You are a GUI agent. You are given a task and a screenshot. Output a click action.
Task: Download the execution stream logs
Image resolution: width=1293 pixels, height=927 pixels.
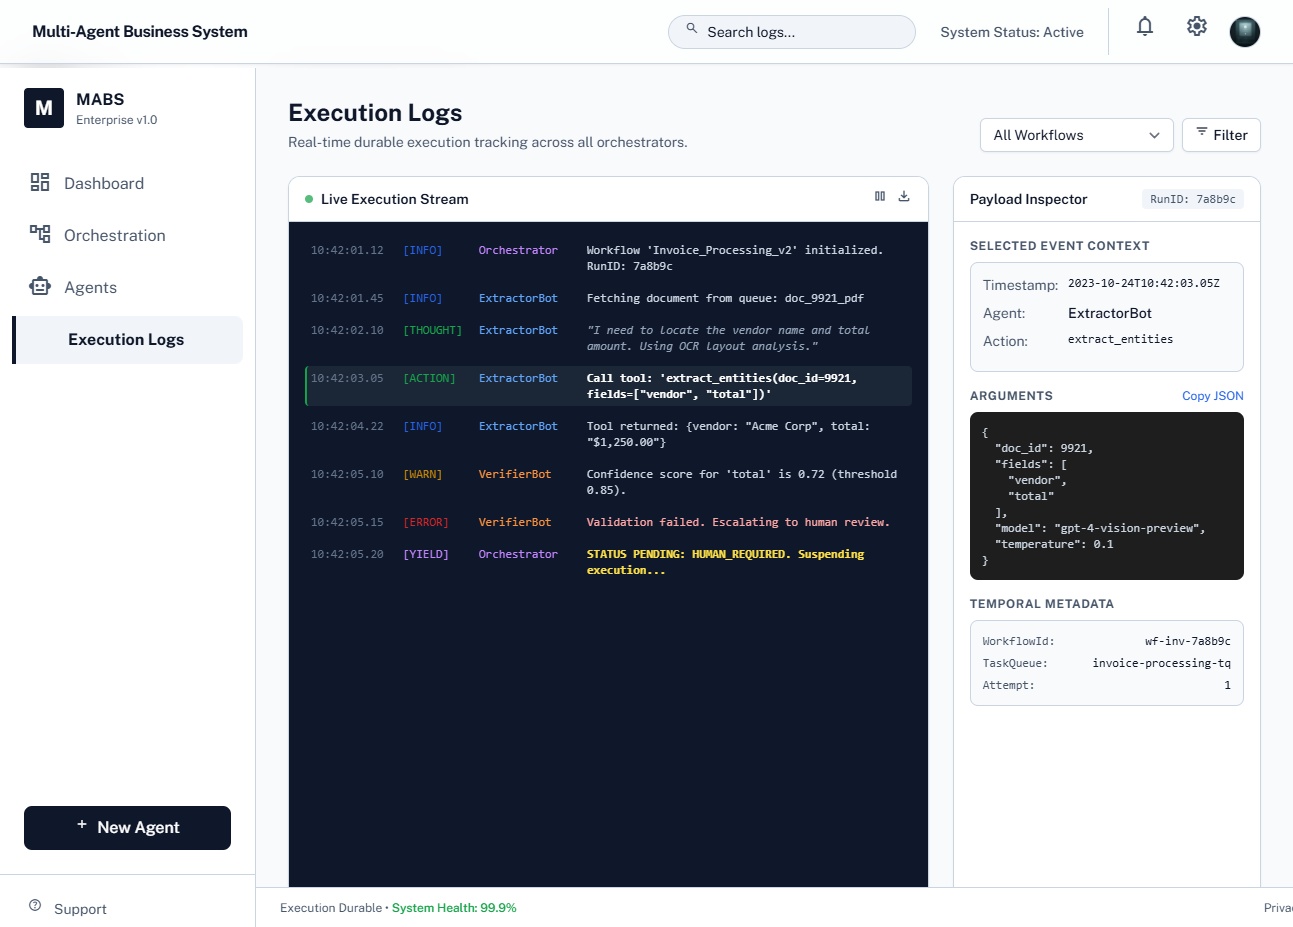904,197
